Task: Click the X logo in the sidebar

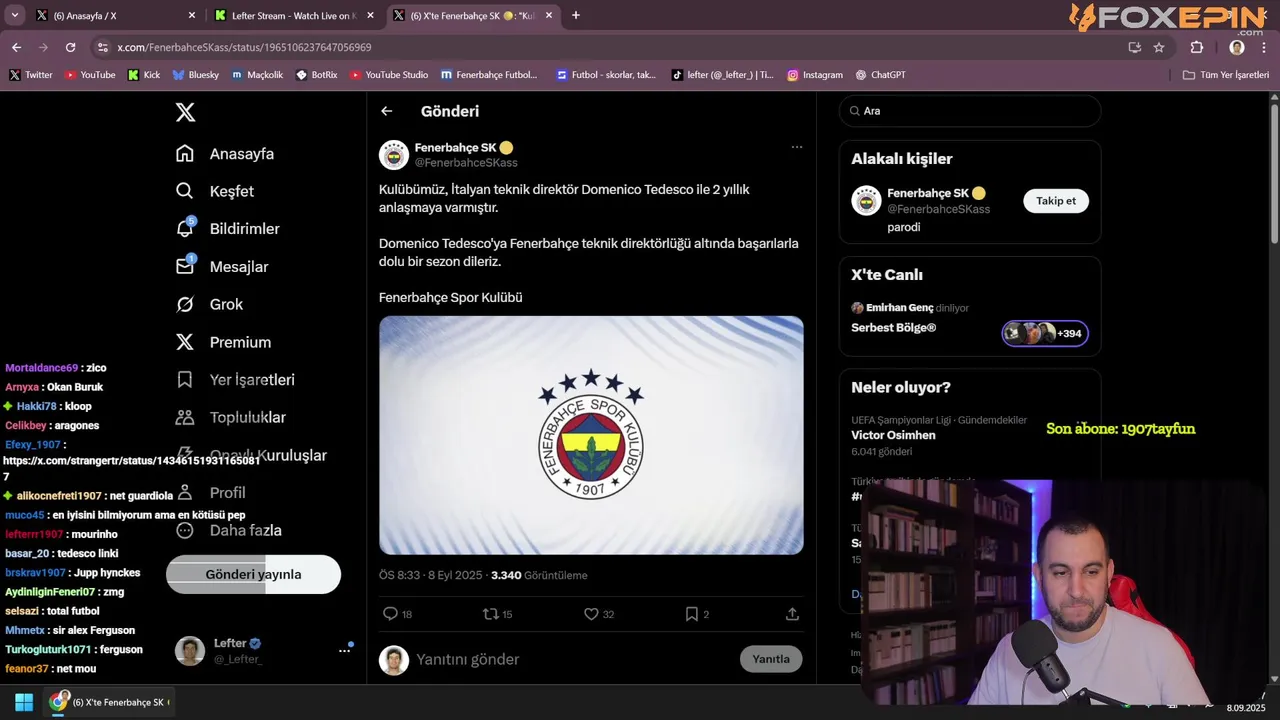Action: coord(185,112)
